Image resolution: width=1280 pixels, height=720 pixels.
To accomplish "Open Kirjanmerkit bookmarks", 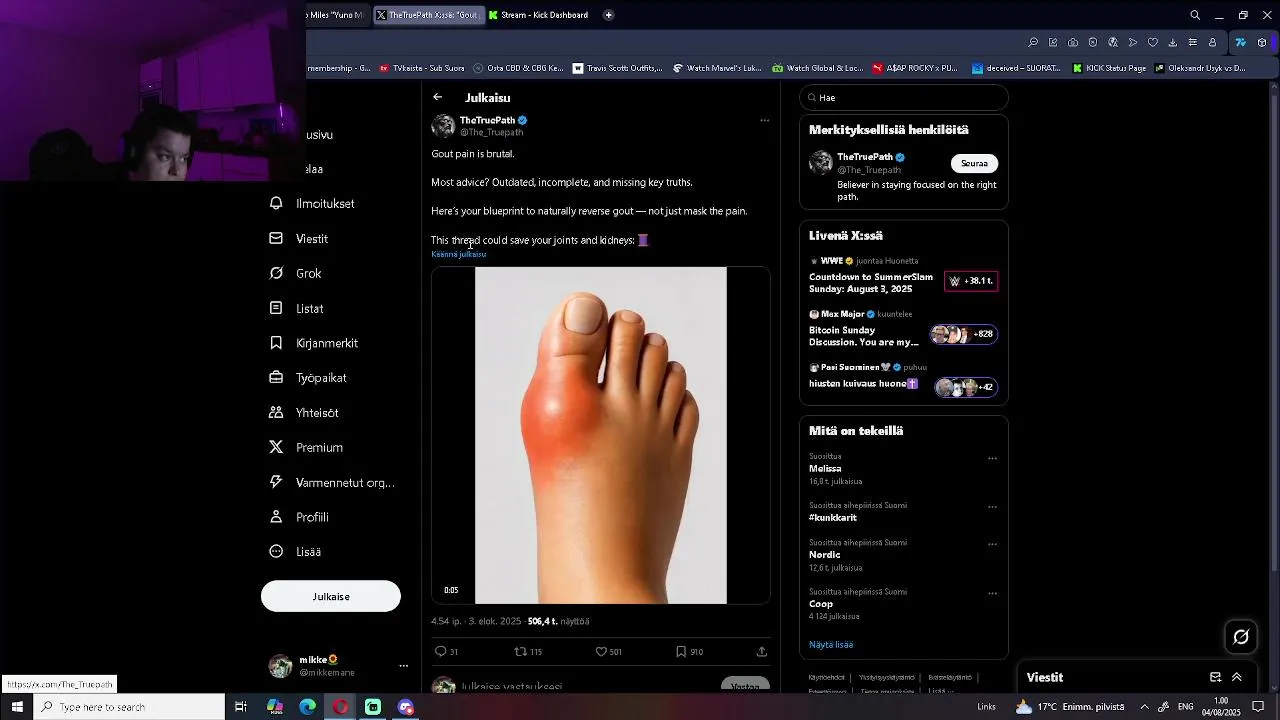I will (x=314, y=343).
